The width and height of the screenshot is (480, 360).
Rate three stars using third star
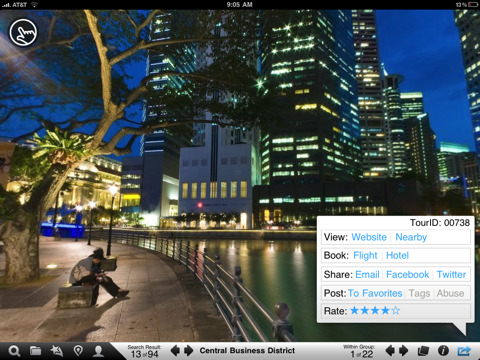[x=375, y=311]
